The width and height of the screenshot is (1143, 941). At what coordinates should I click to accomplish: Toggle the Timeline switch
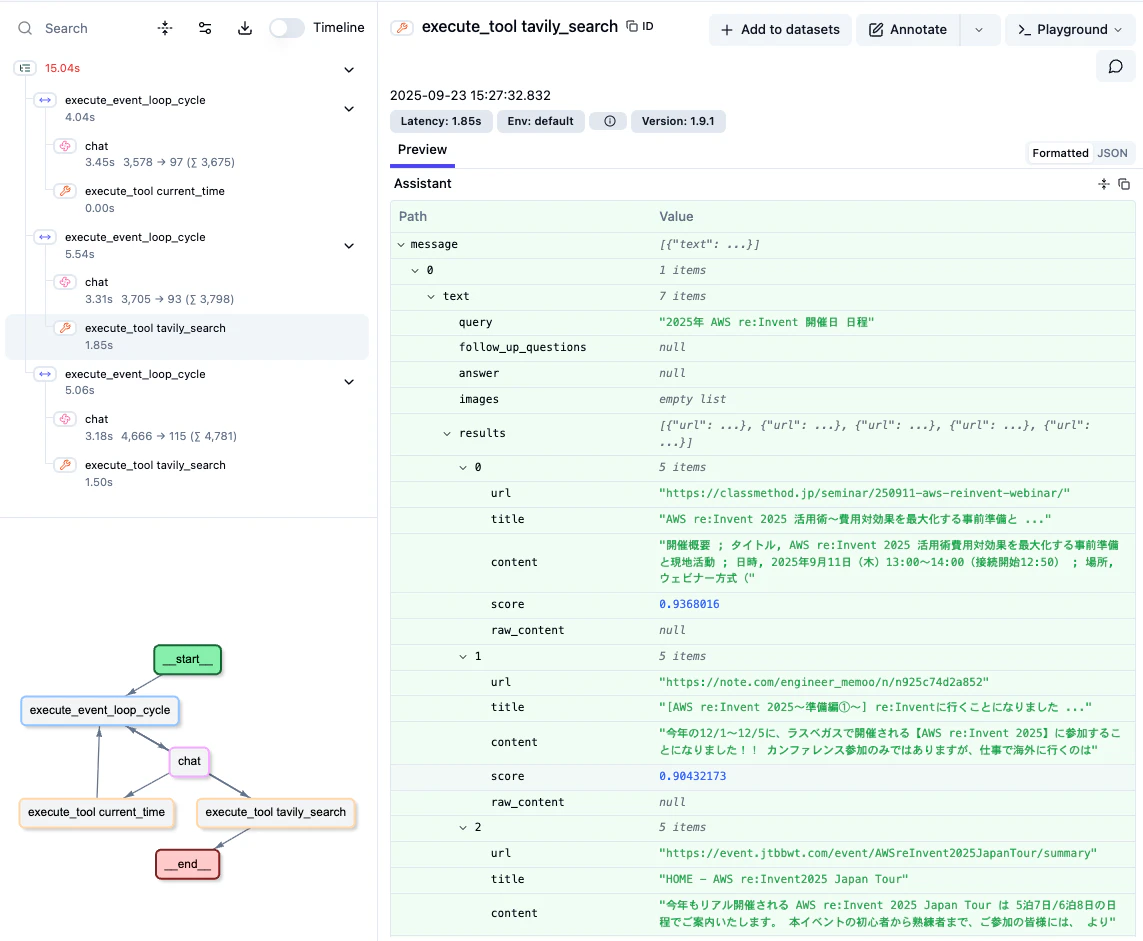286,28
